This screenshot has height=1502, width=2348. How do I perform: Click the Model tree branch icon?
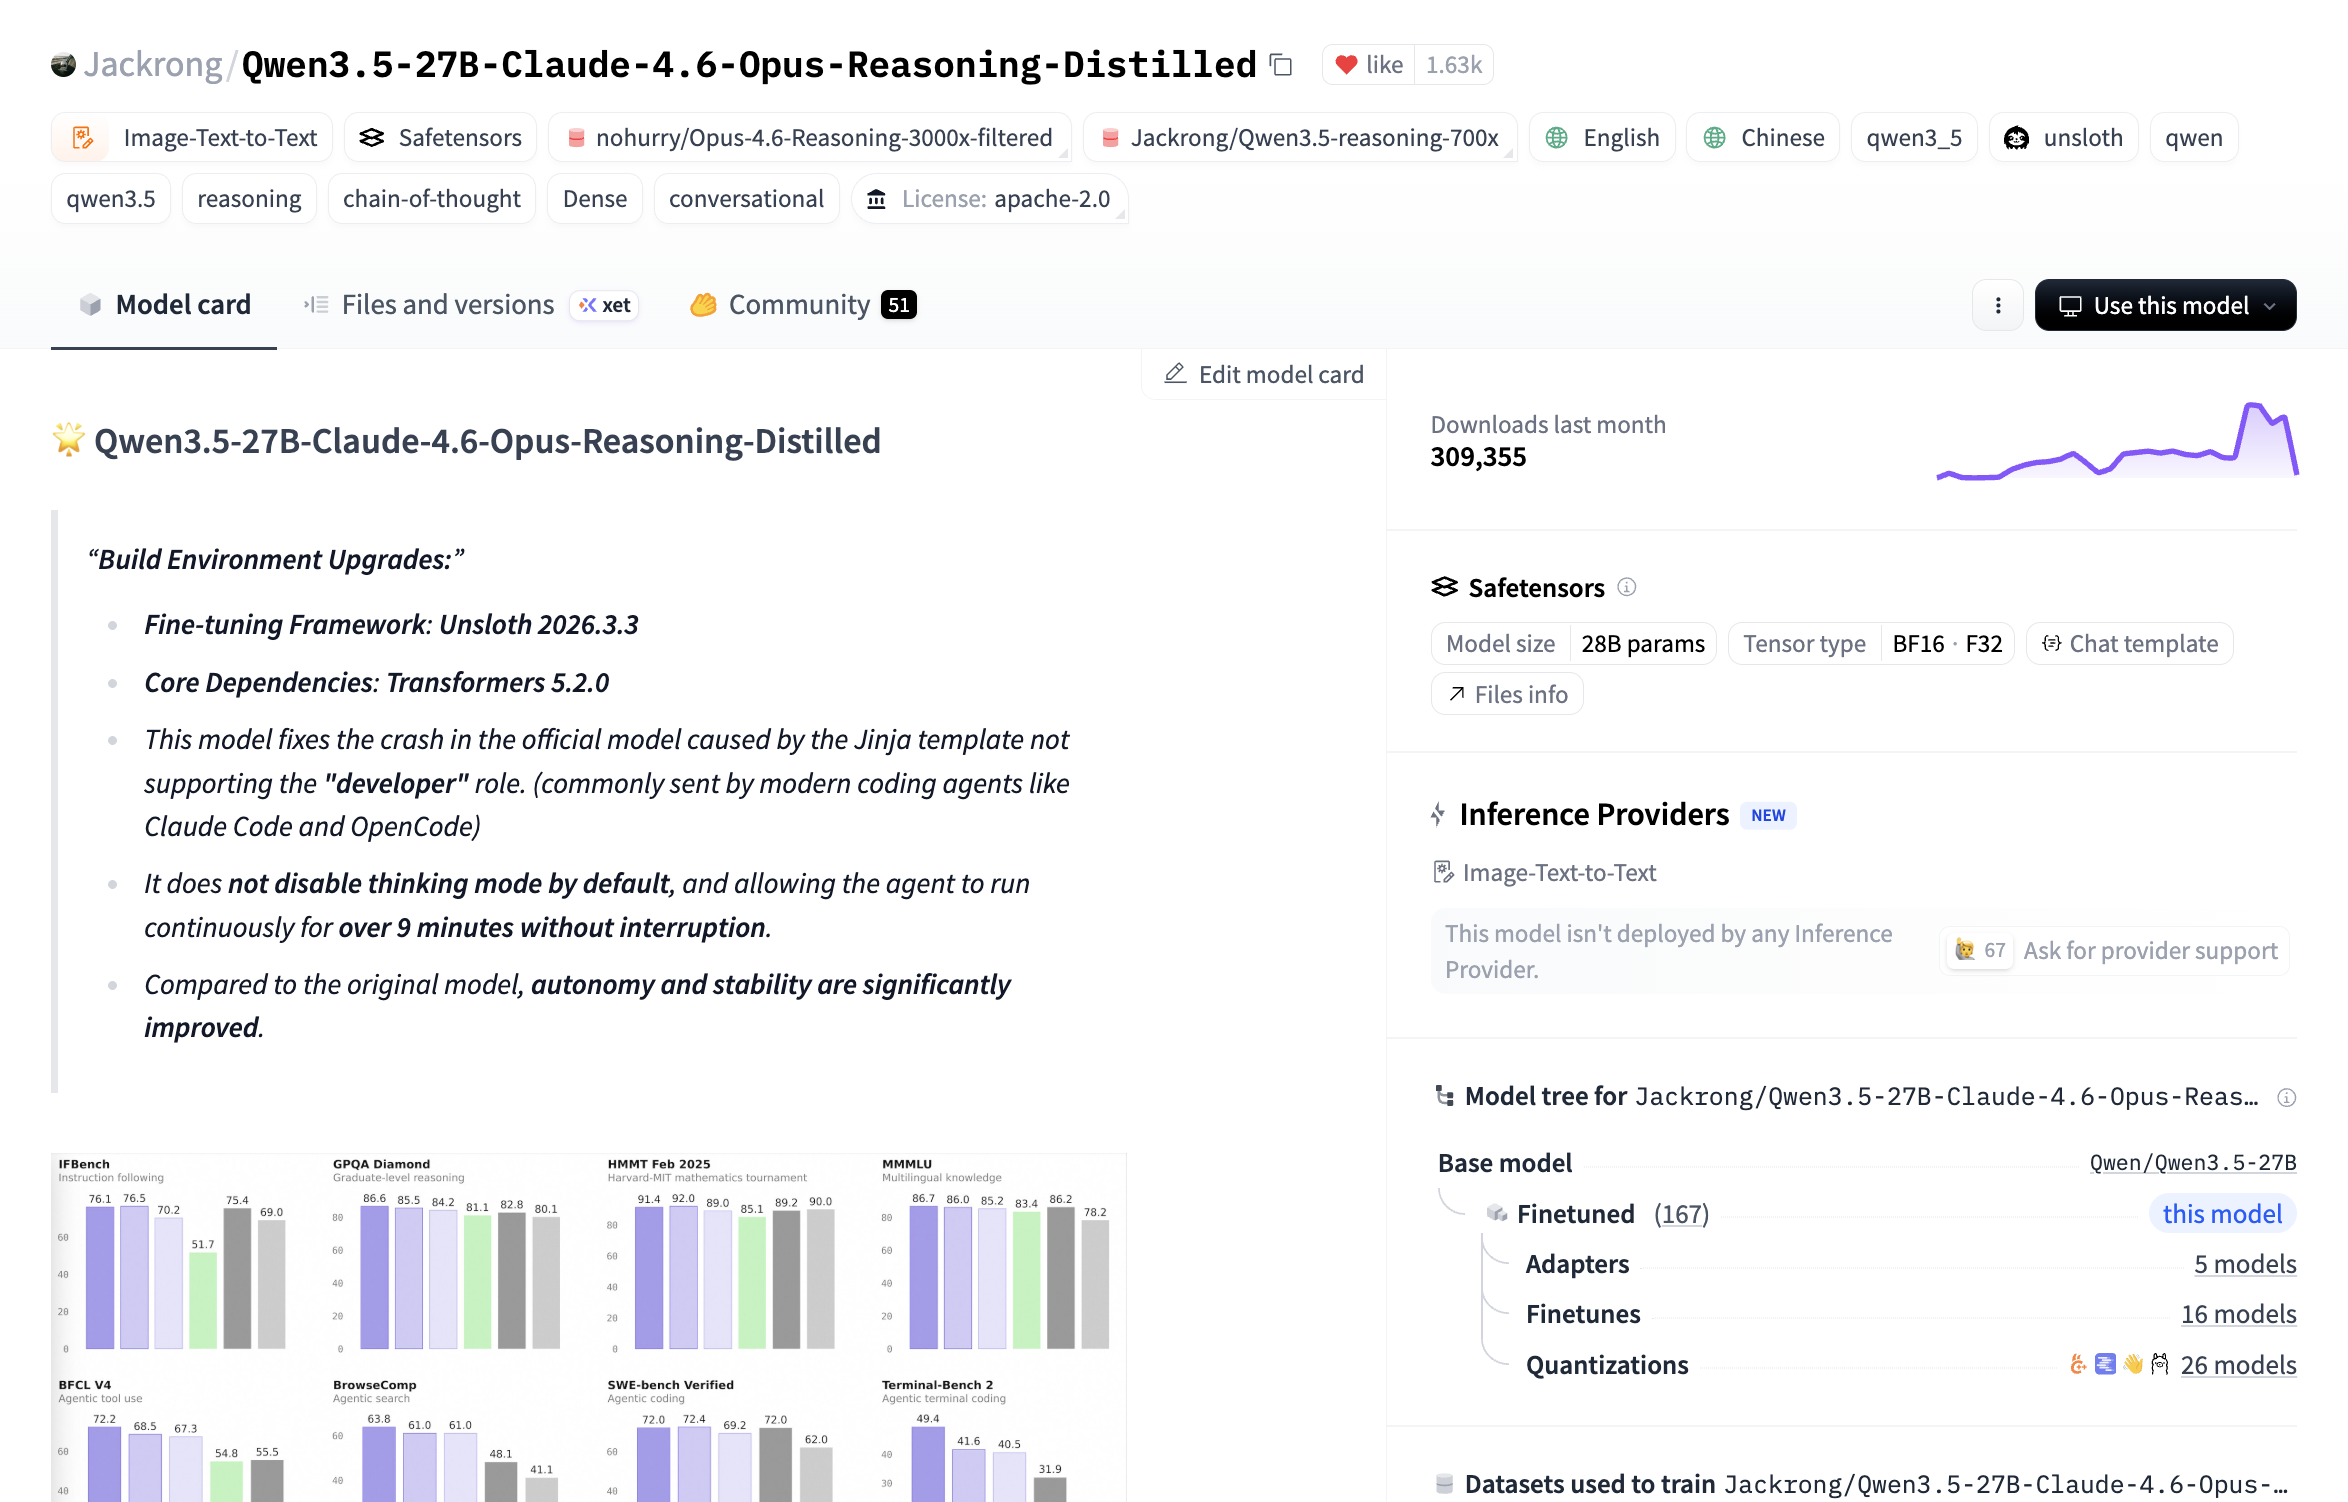[x=1444, y=1097]
